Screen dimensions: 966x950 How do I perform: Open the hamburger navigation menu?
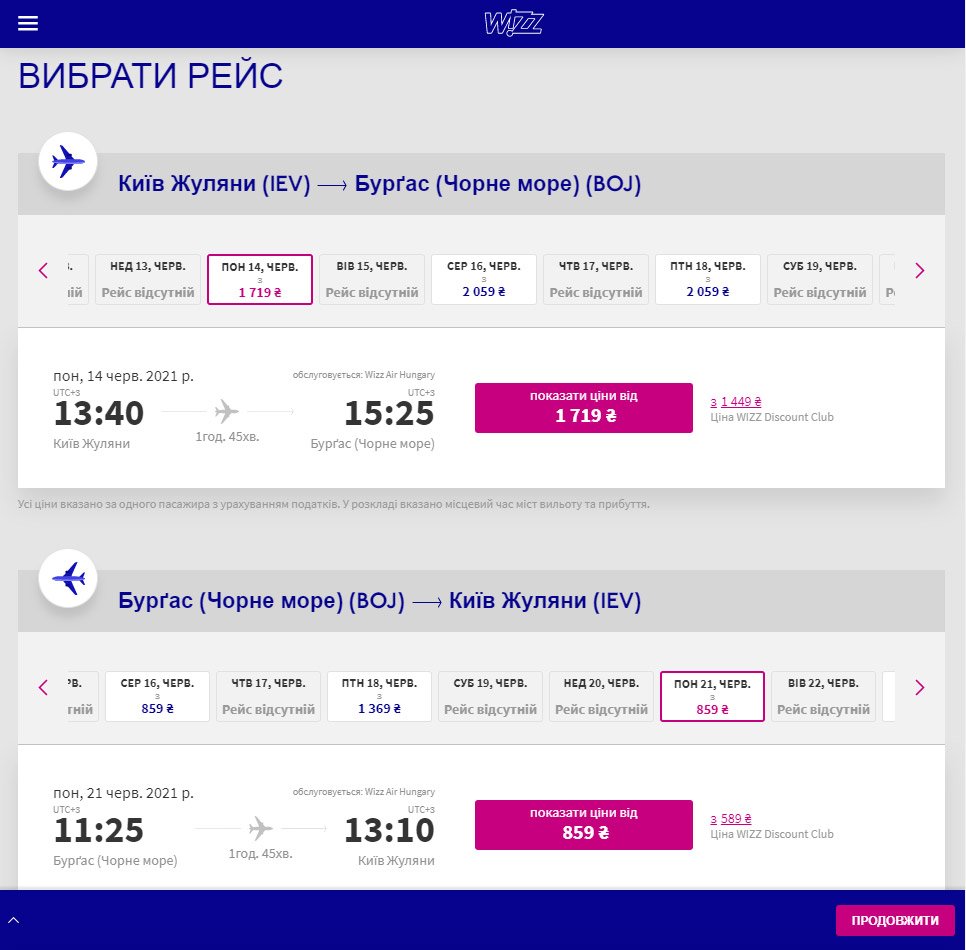(x=27, y=23)
